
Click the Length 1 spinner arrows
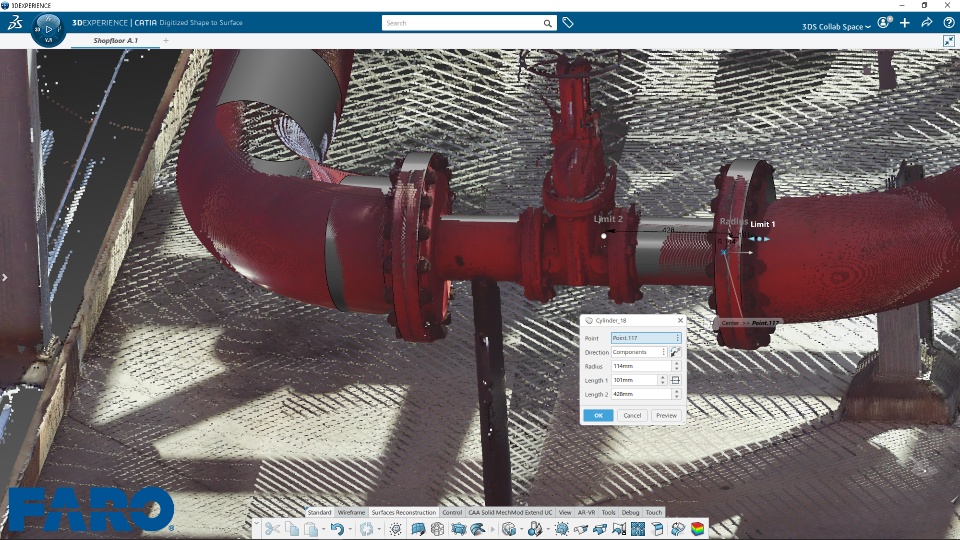(x=662, y=380)
